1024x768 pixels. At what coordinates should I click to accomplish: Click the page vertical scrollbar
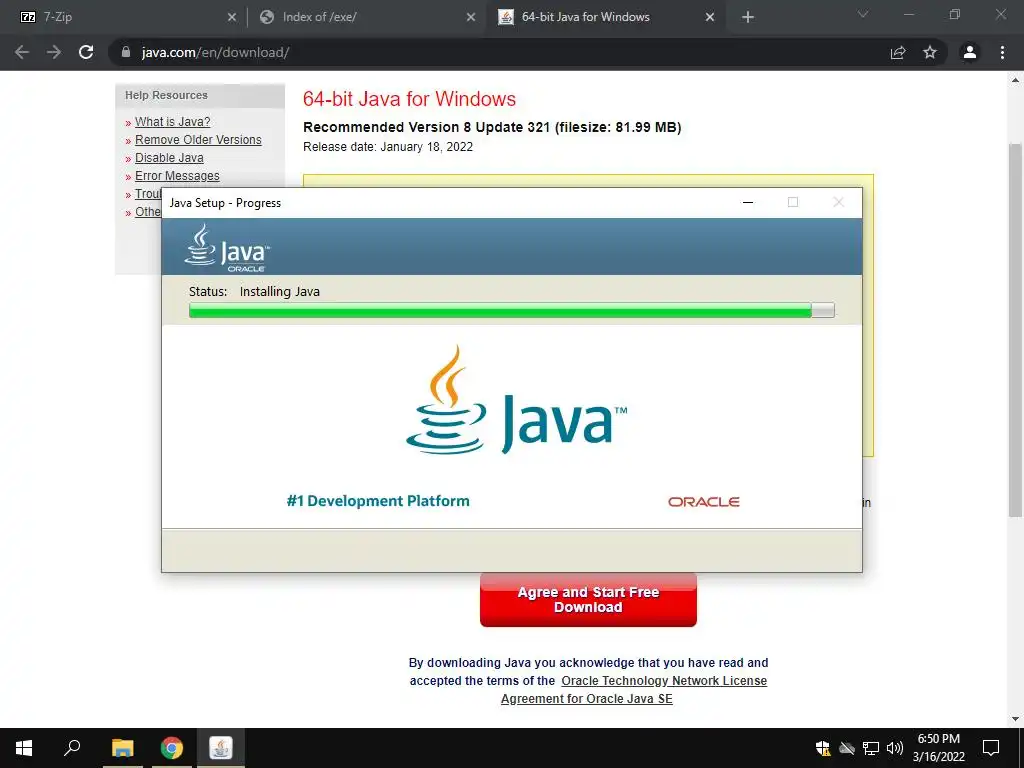point(1015,329)
